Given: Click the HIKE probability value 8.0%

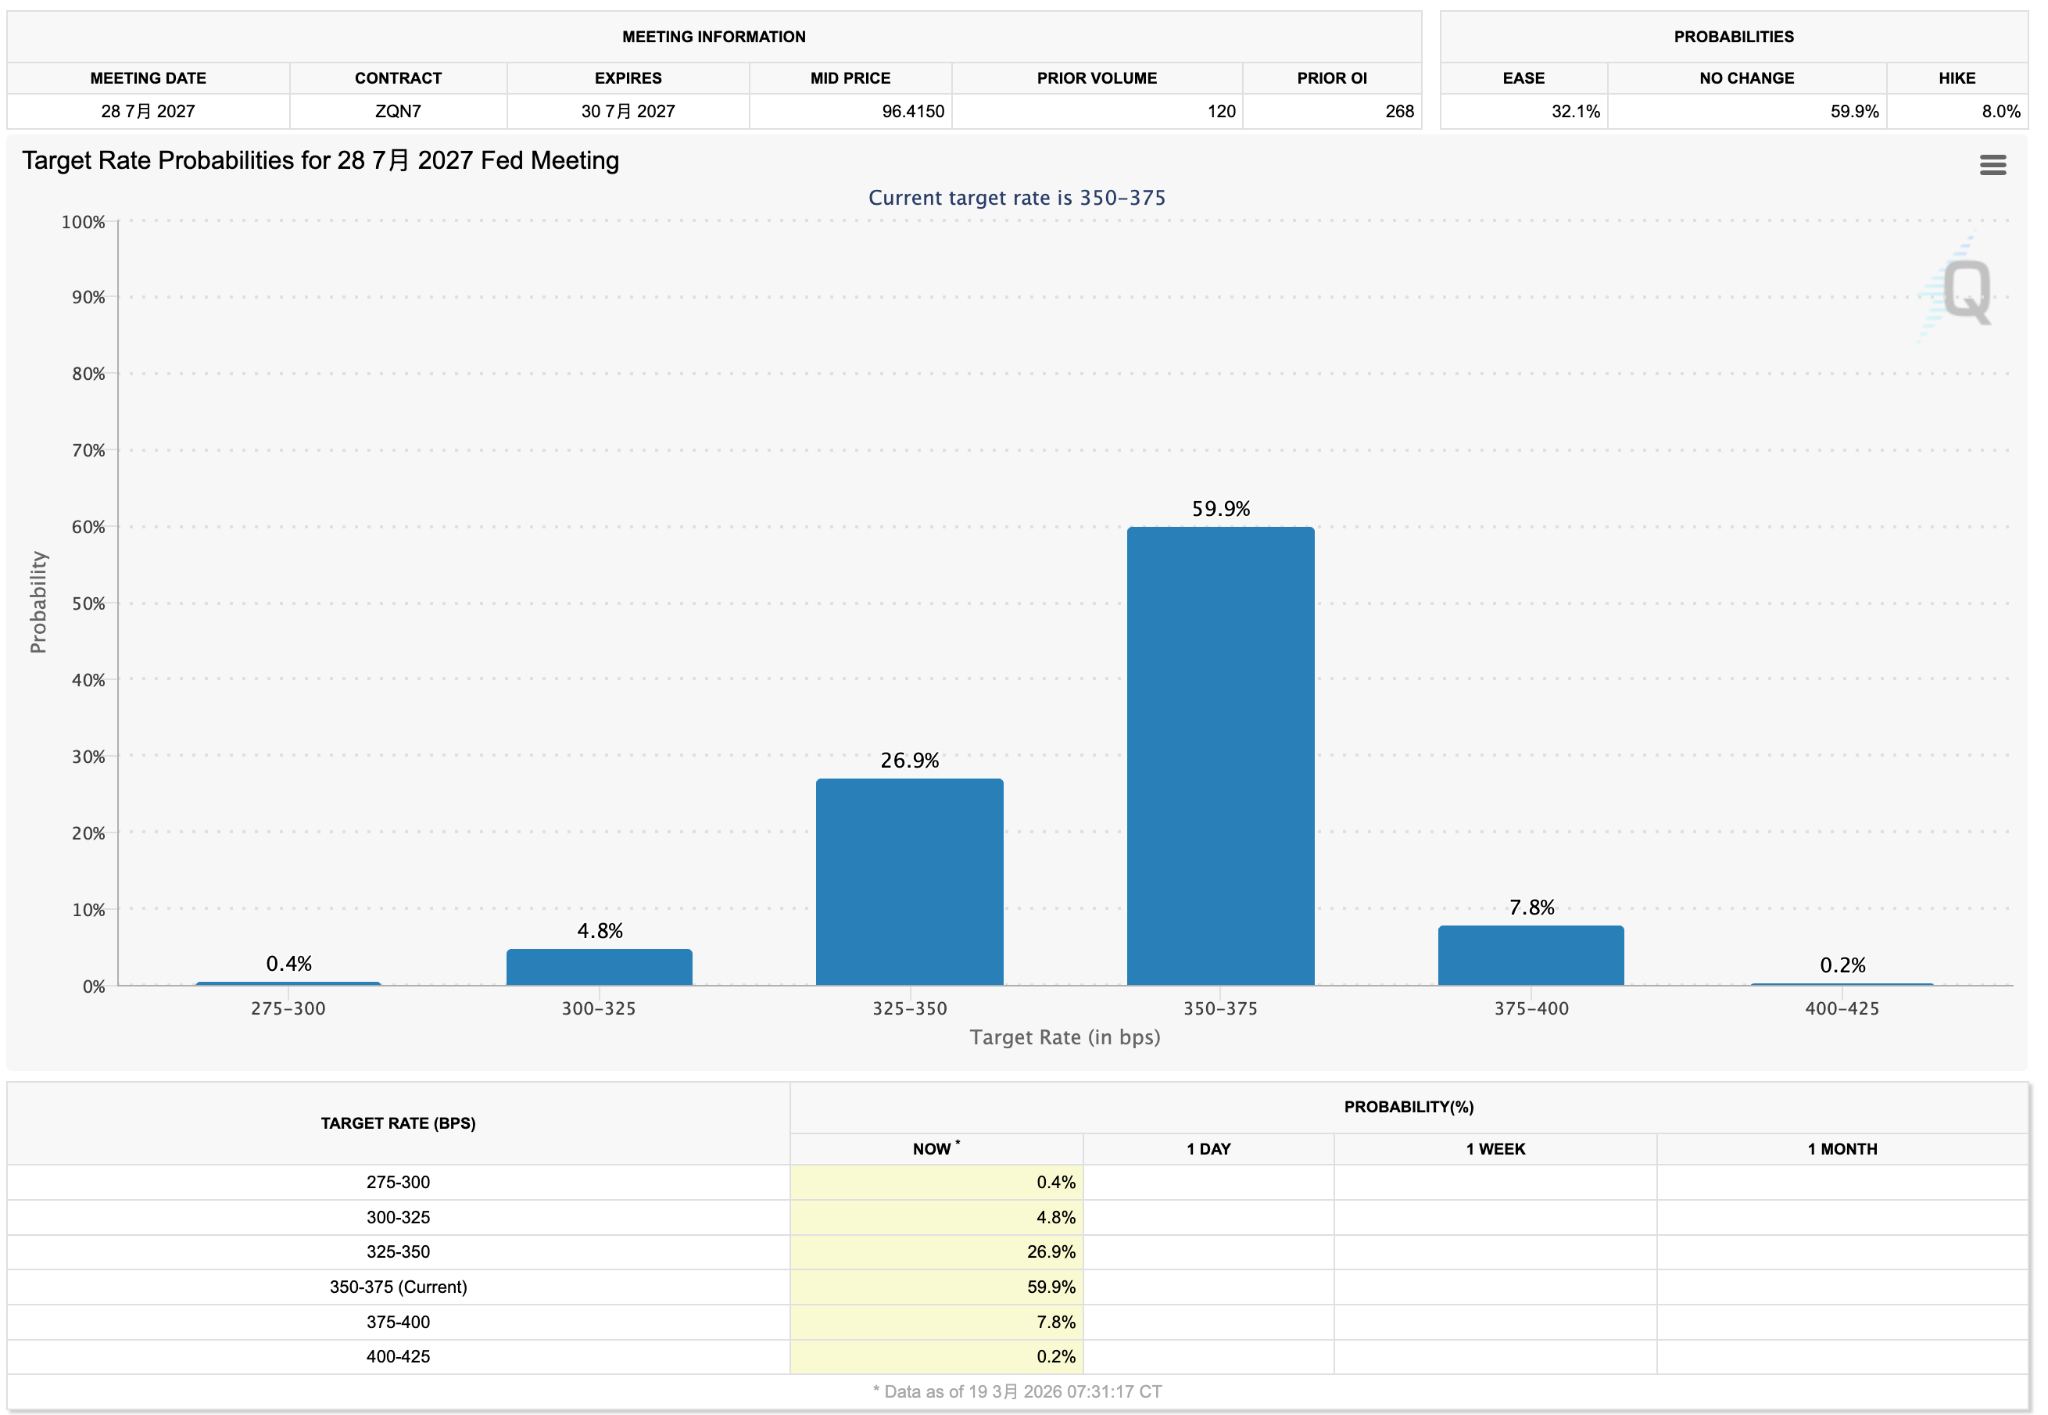Looking at the screenshot, I should pyautogui.click(x=2005, y=112).
